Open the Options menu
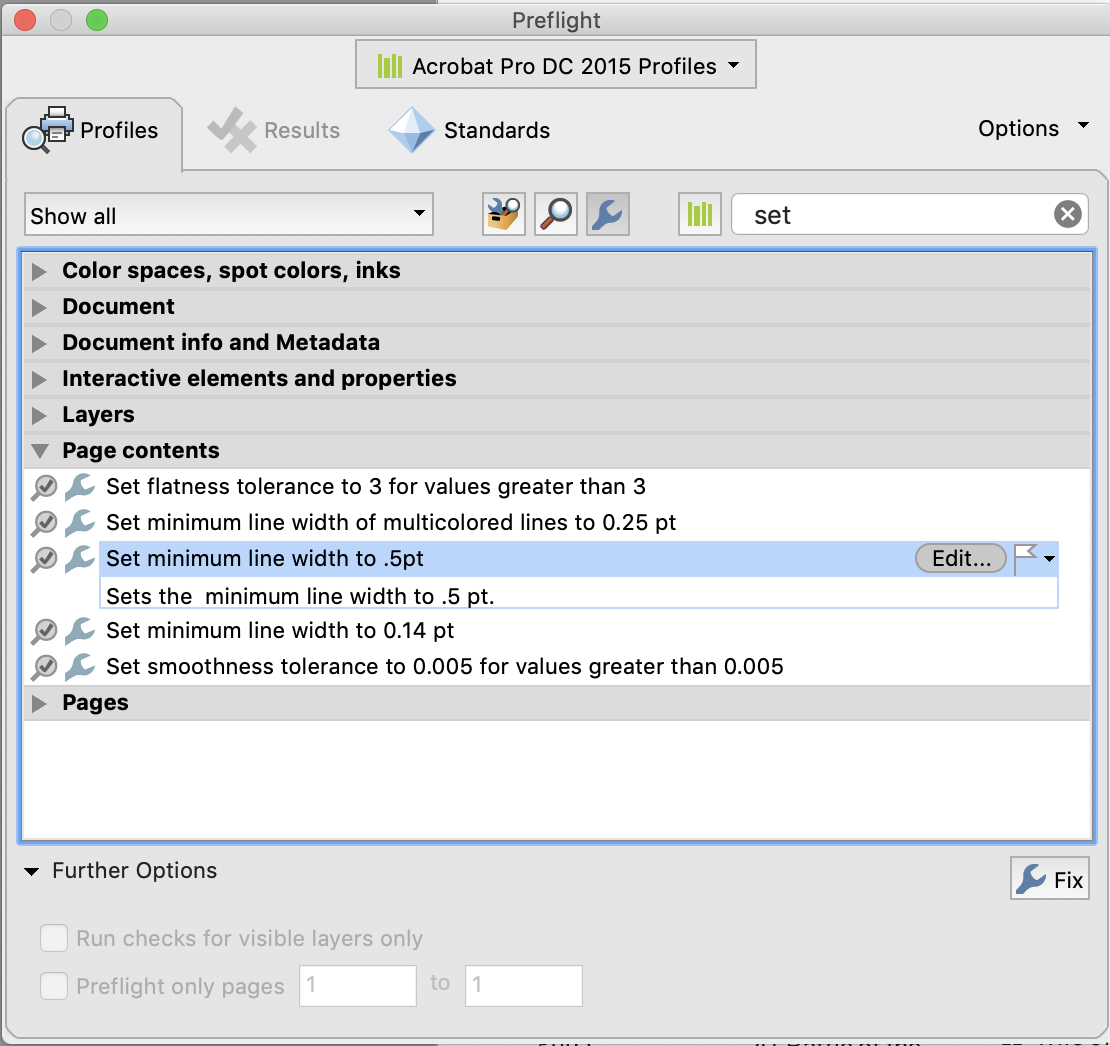Viewport: 1110px width, 1046px height. coord(1034,128)
